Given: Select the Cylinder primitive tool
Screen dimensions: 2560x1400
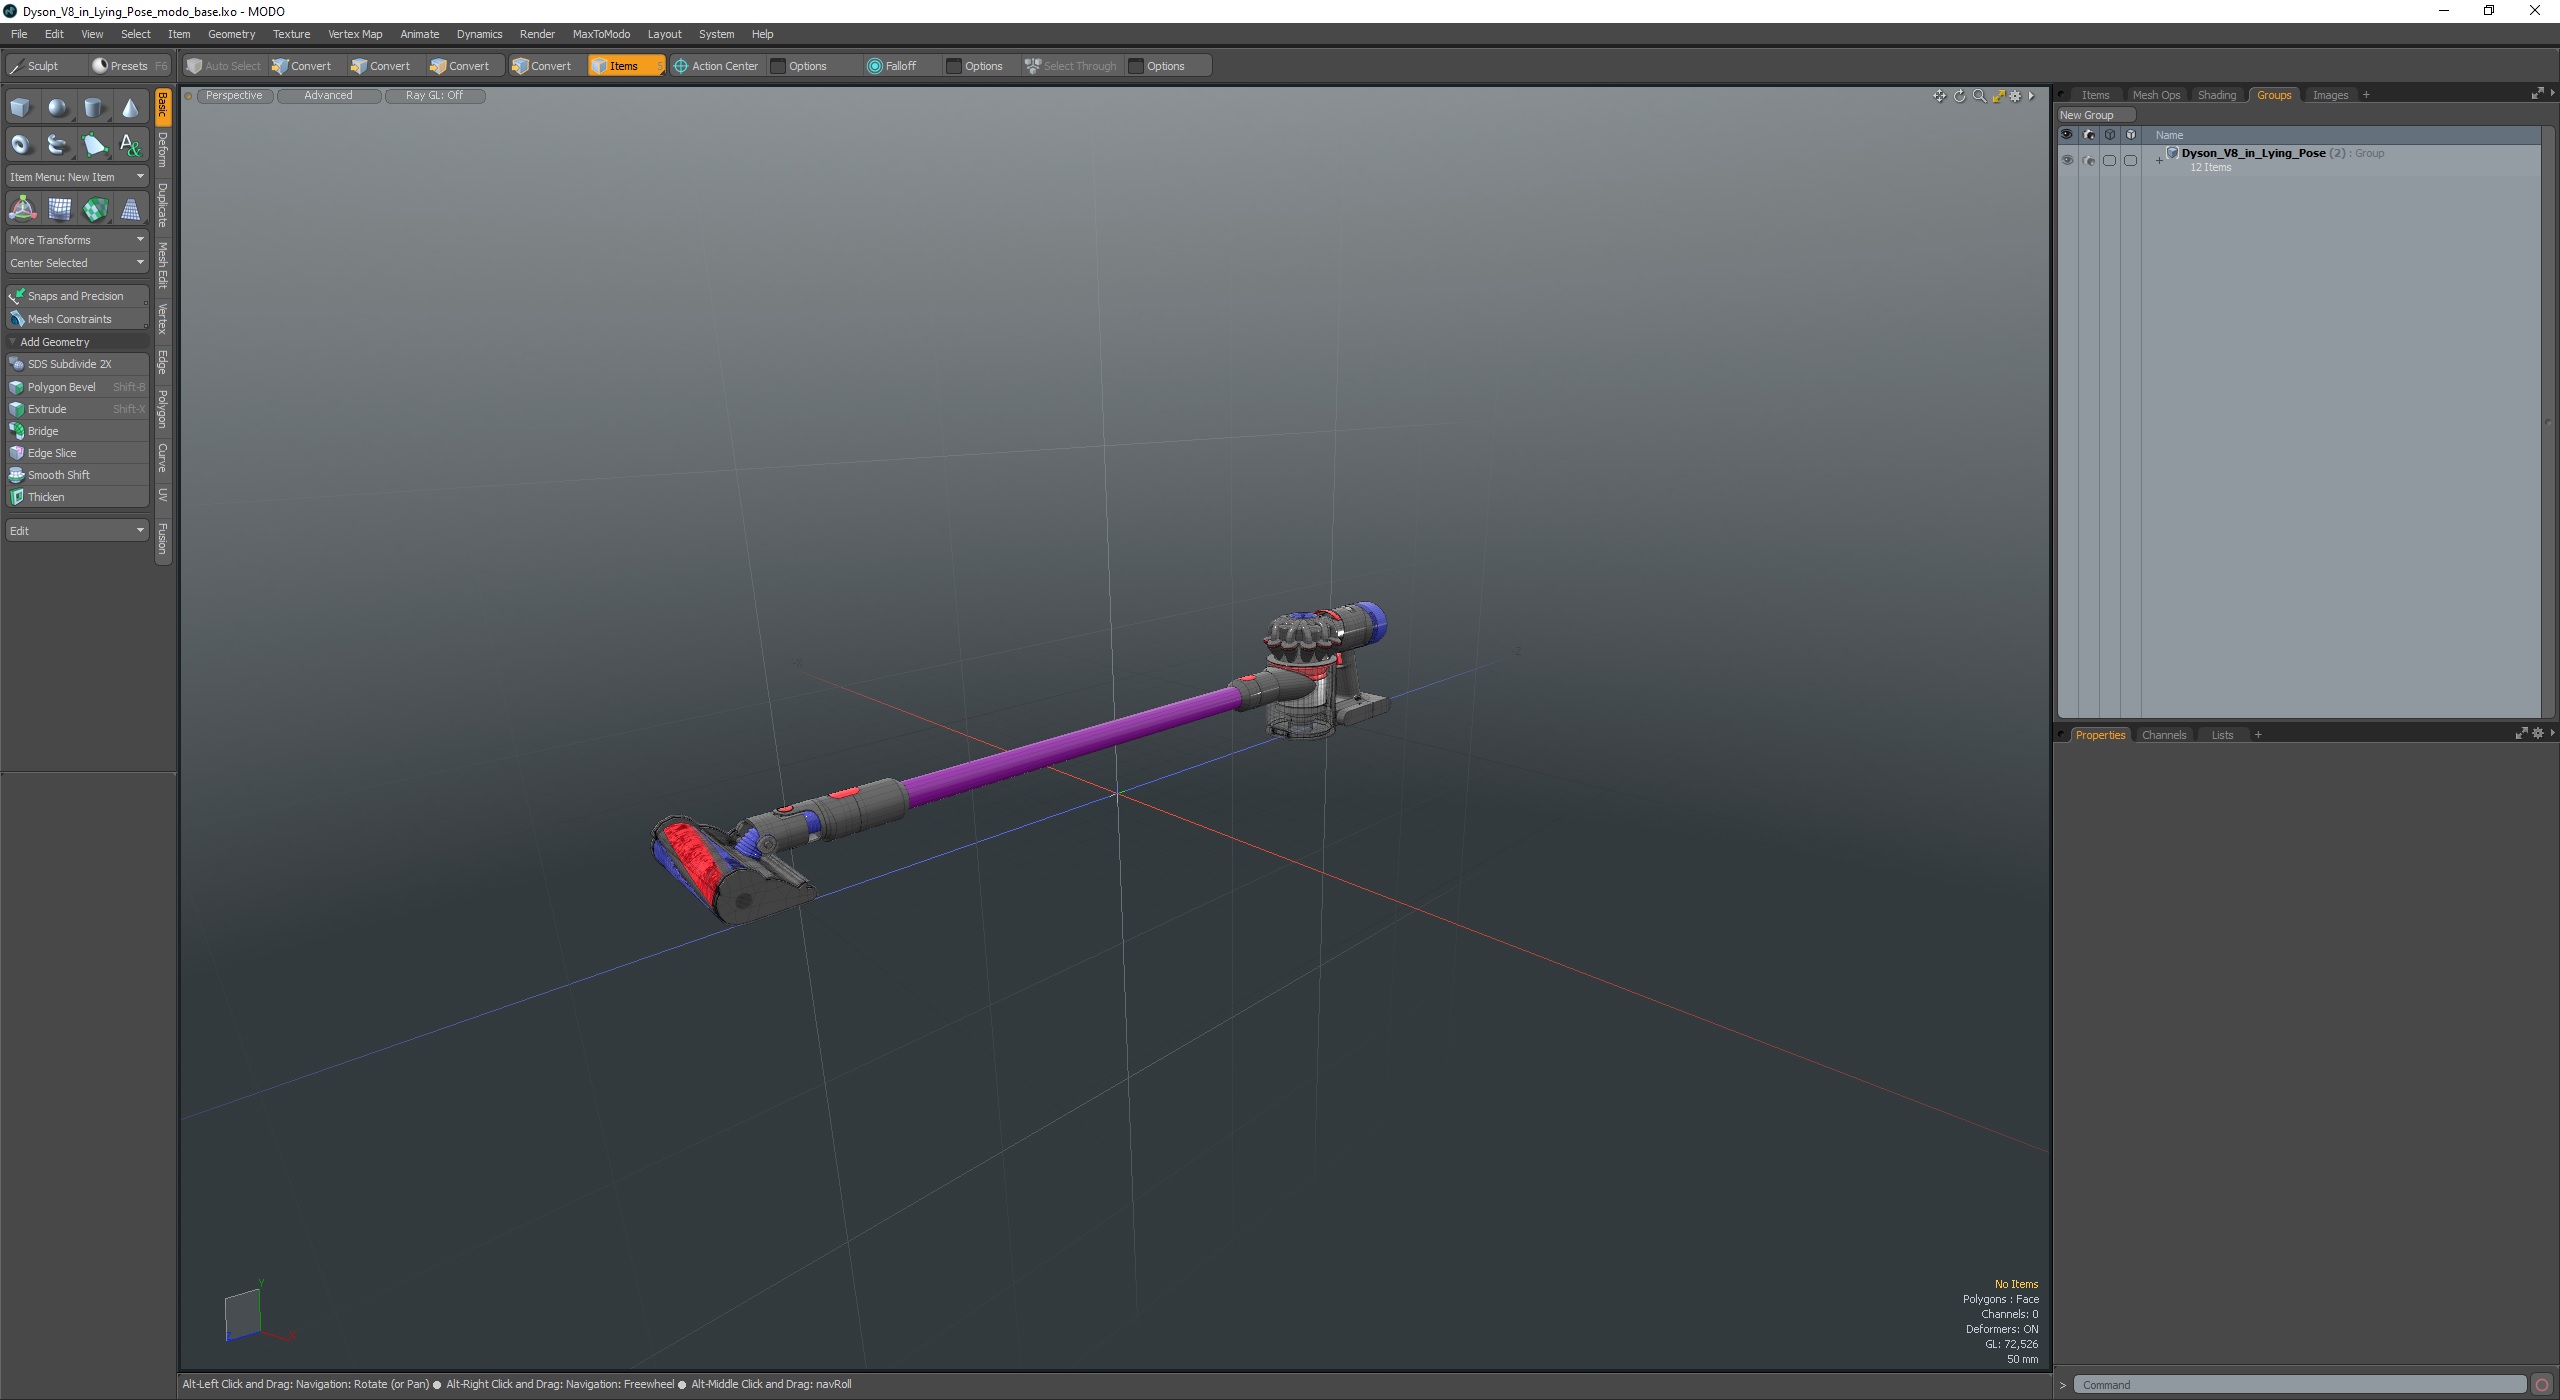Looking at the screenshot, I should click(94, 107).
